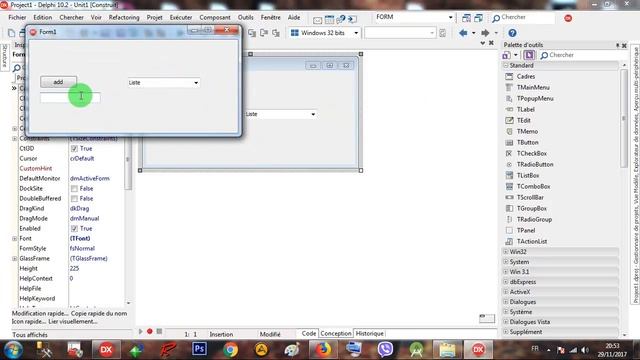Open the Outils menu
The width and height of the screenshot is (640, 360).
(245, 18)
